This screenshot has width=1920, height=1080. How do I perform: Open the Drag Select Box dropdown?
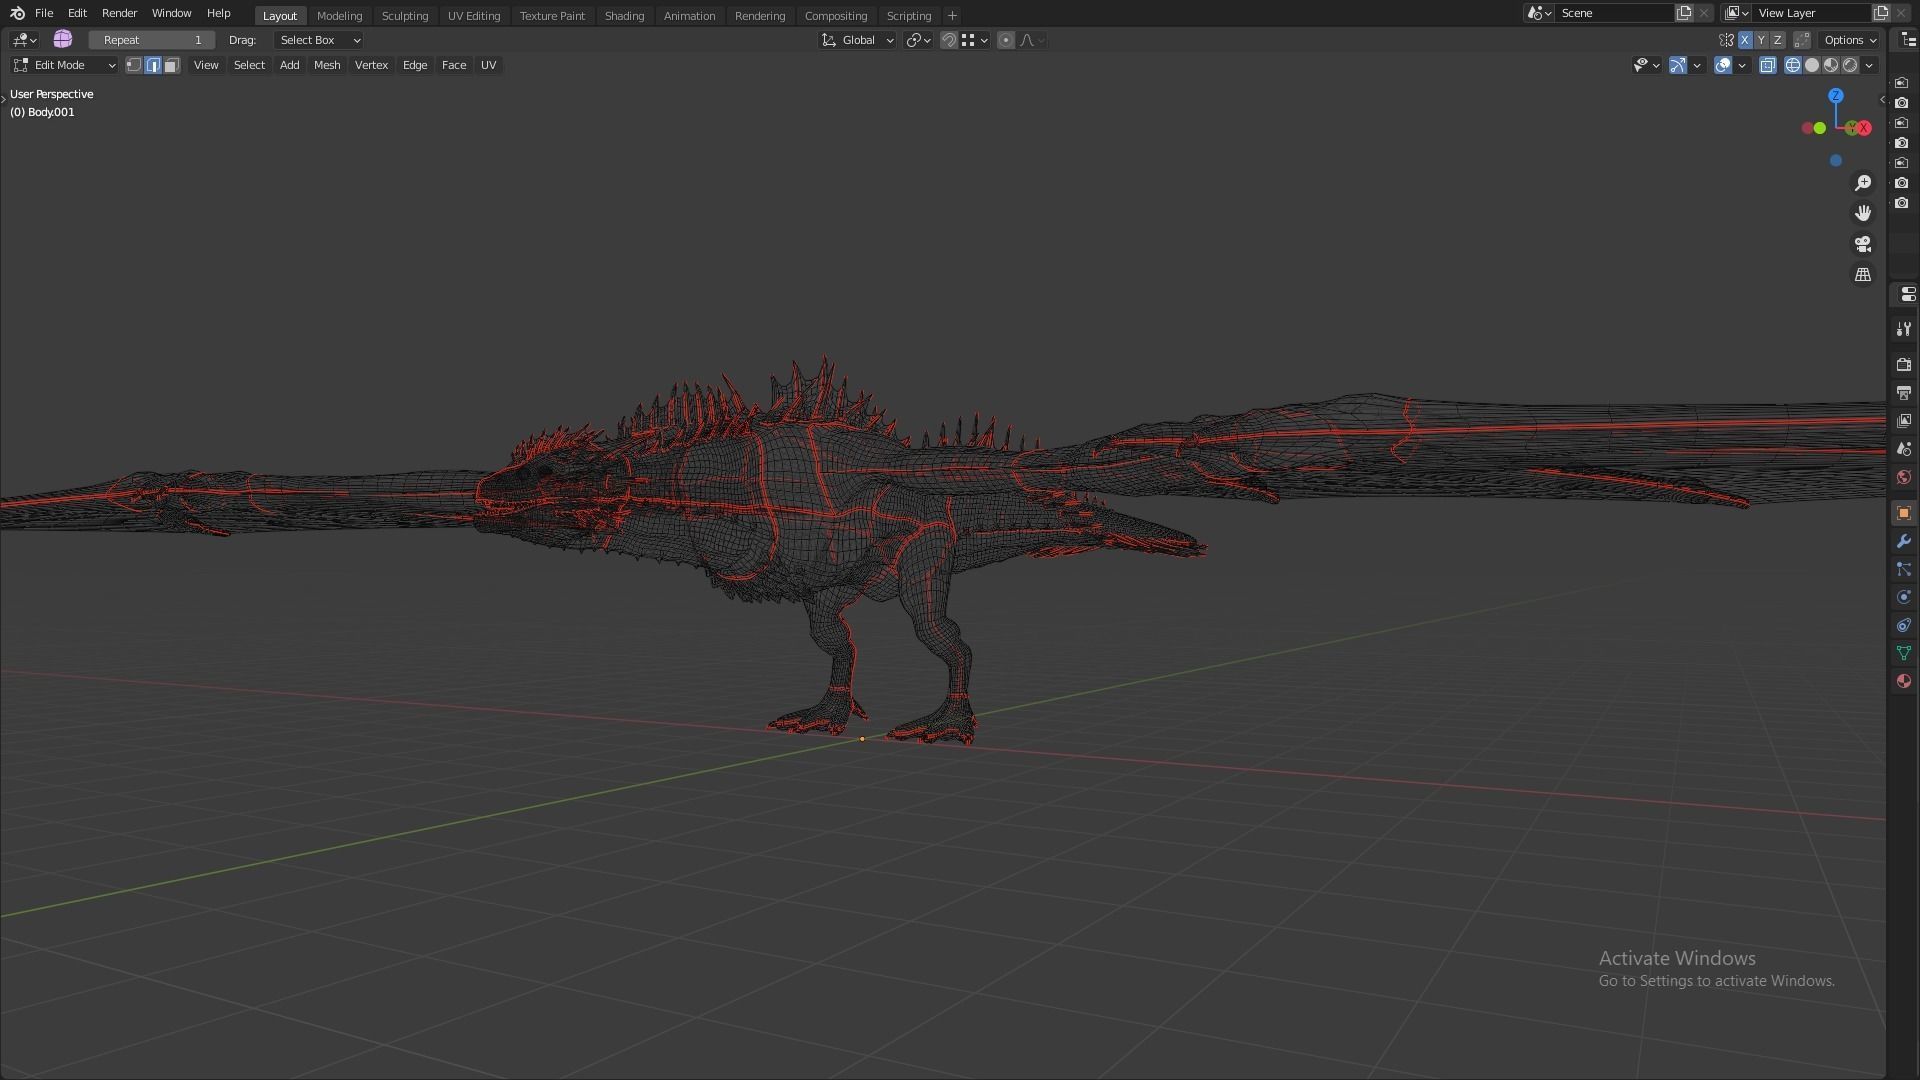[x=319, y=40]
